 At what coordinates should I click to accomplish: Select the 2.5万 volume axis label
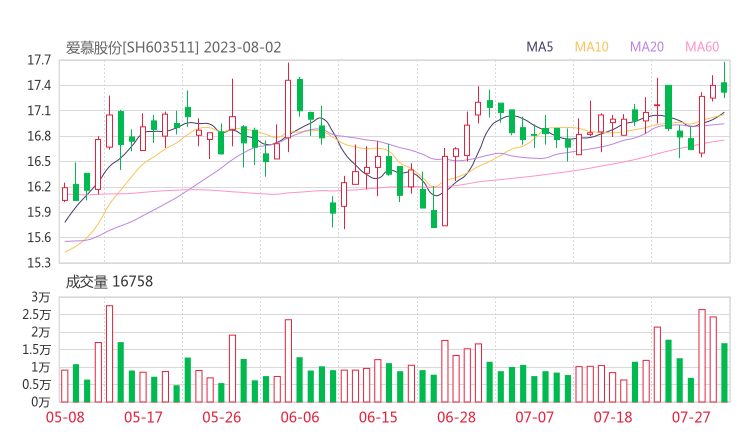pyautogui.click(x=36, y=314)
